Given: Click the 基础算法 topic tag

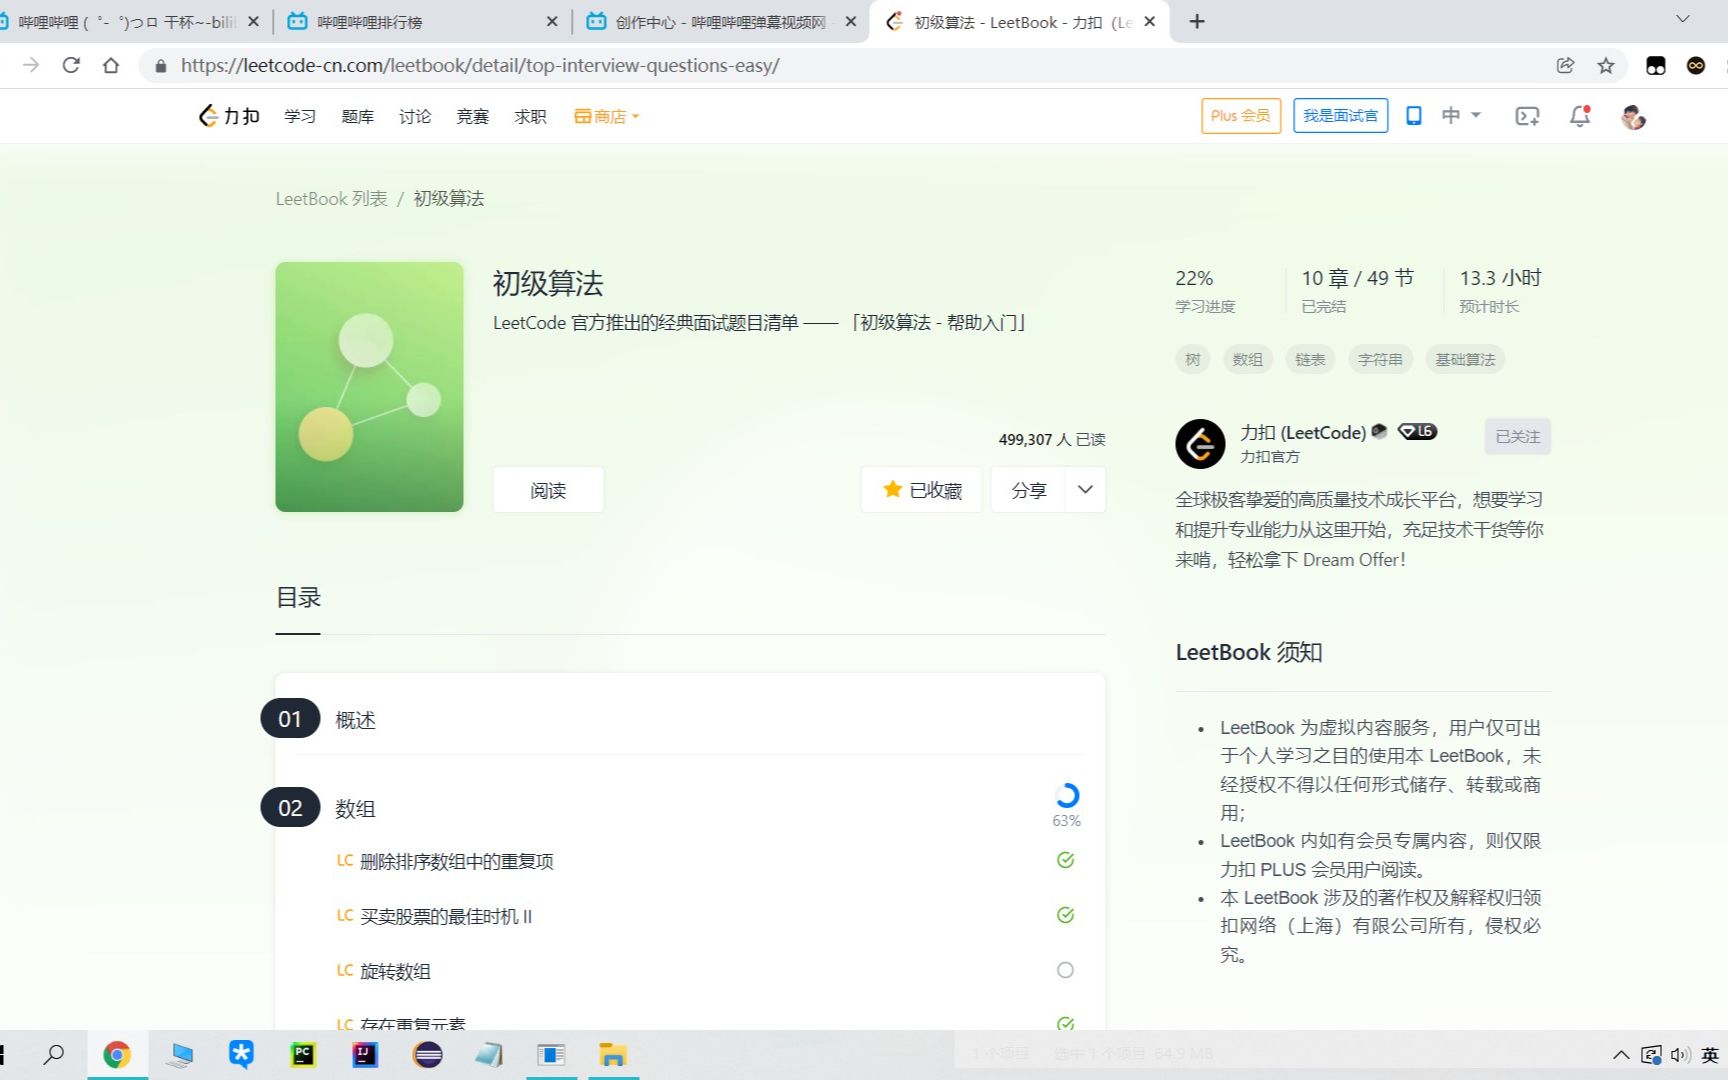Looking at the screenshot, I should [1465, 359].
